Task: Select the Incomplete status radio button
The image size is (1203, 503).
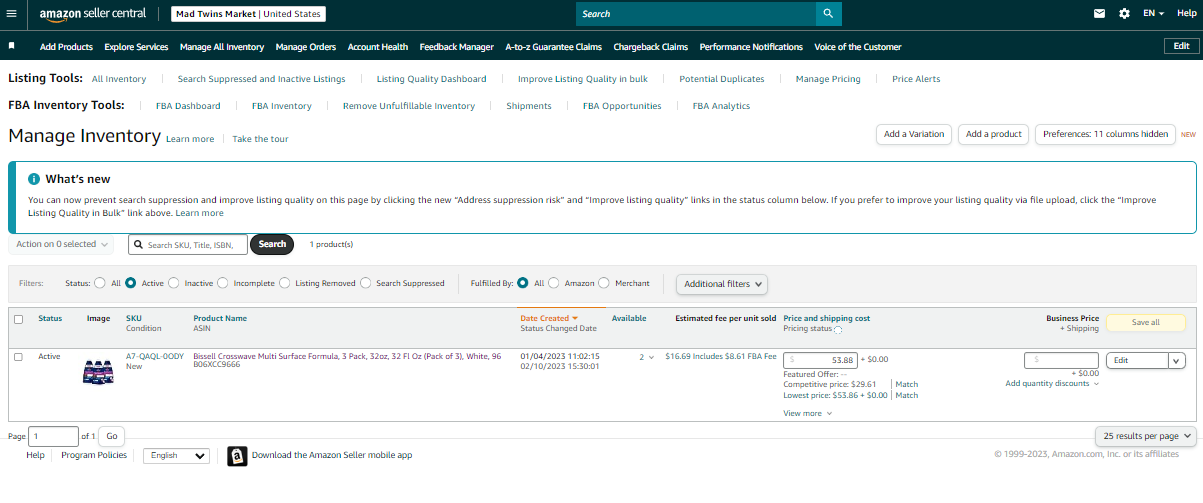Action: (x=222, y=283)
